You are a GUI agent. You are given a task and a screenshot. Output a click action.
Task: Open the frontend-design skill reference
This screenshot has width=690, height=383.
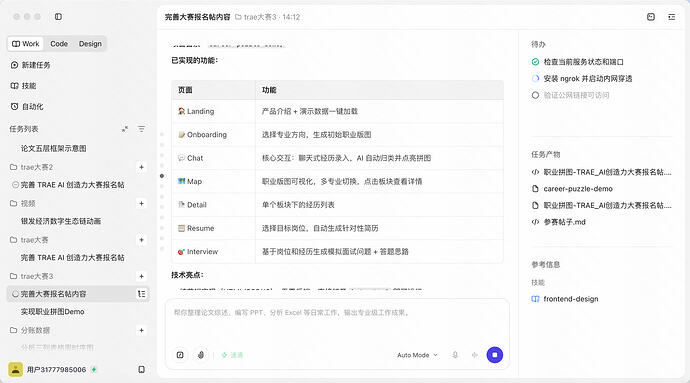565,299
